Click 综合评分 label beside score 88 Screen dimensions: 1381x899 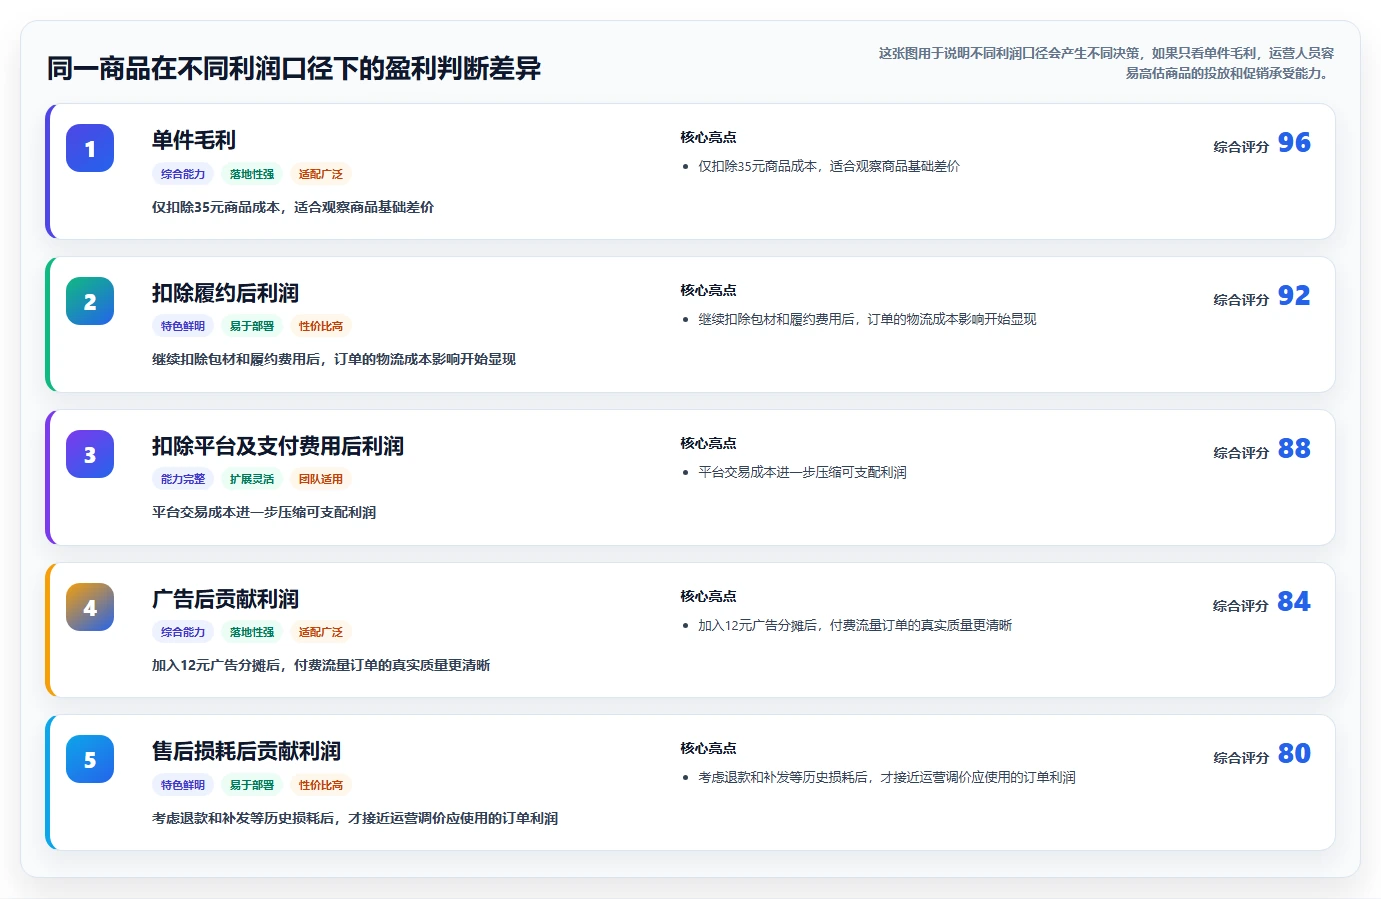1241,453
